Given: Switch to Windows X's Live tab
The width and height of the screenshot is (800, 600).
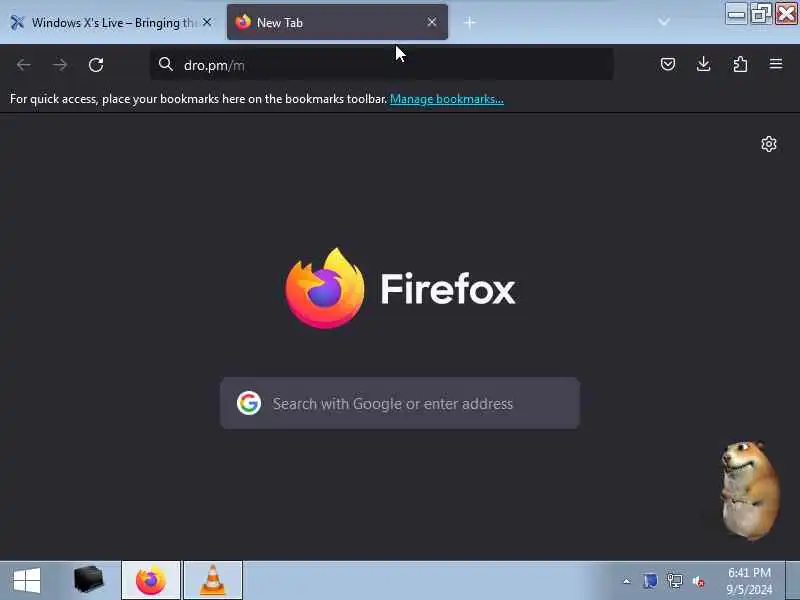Looking at the screenshot, I should tap(111, 22).
